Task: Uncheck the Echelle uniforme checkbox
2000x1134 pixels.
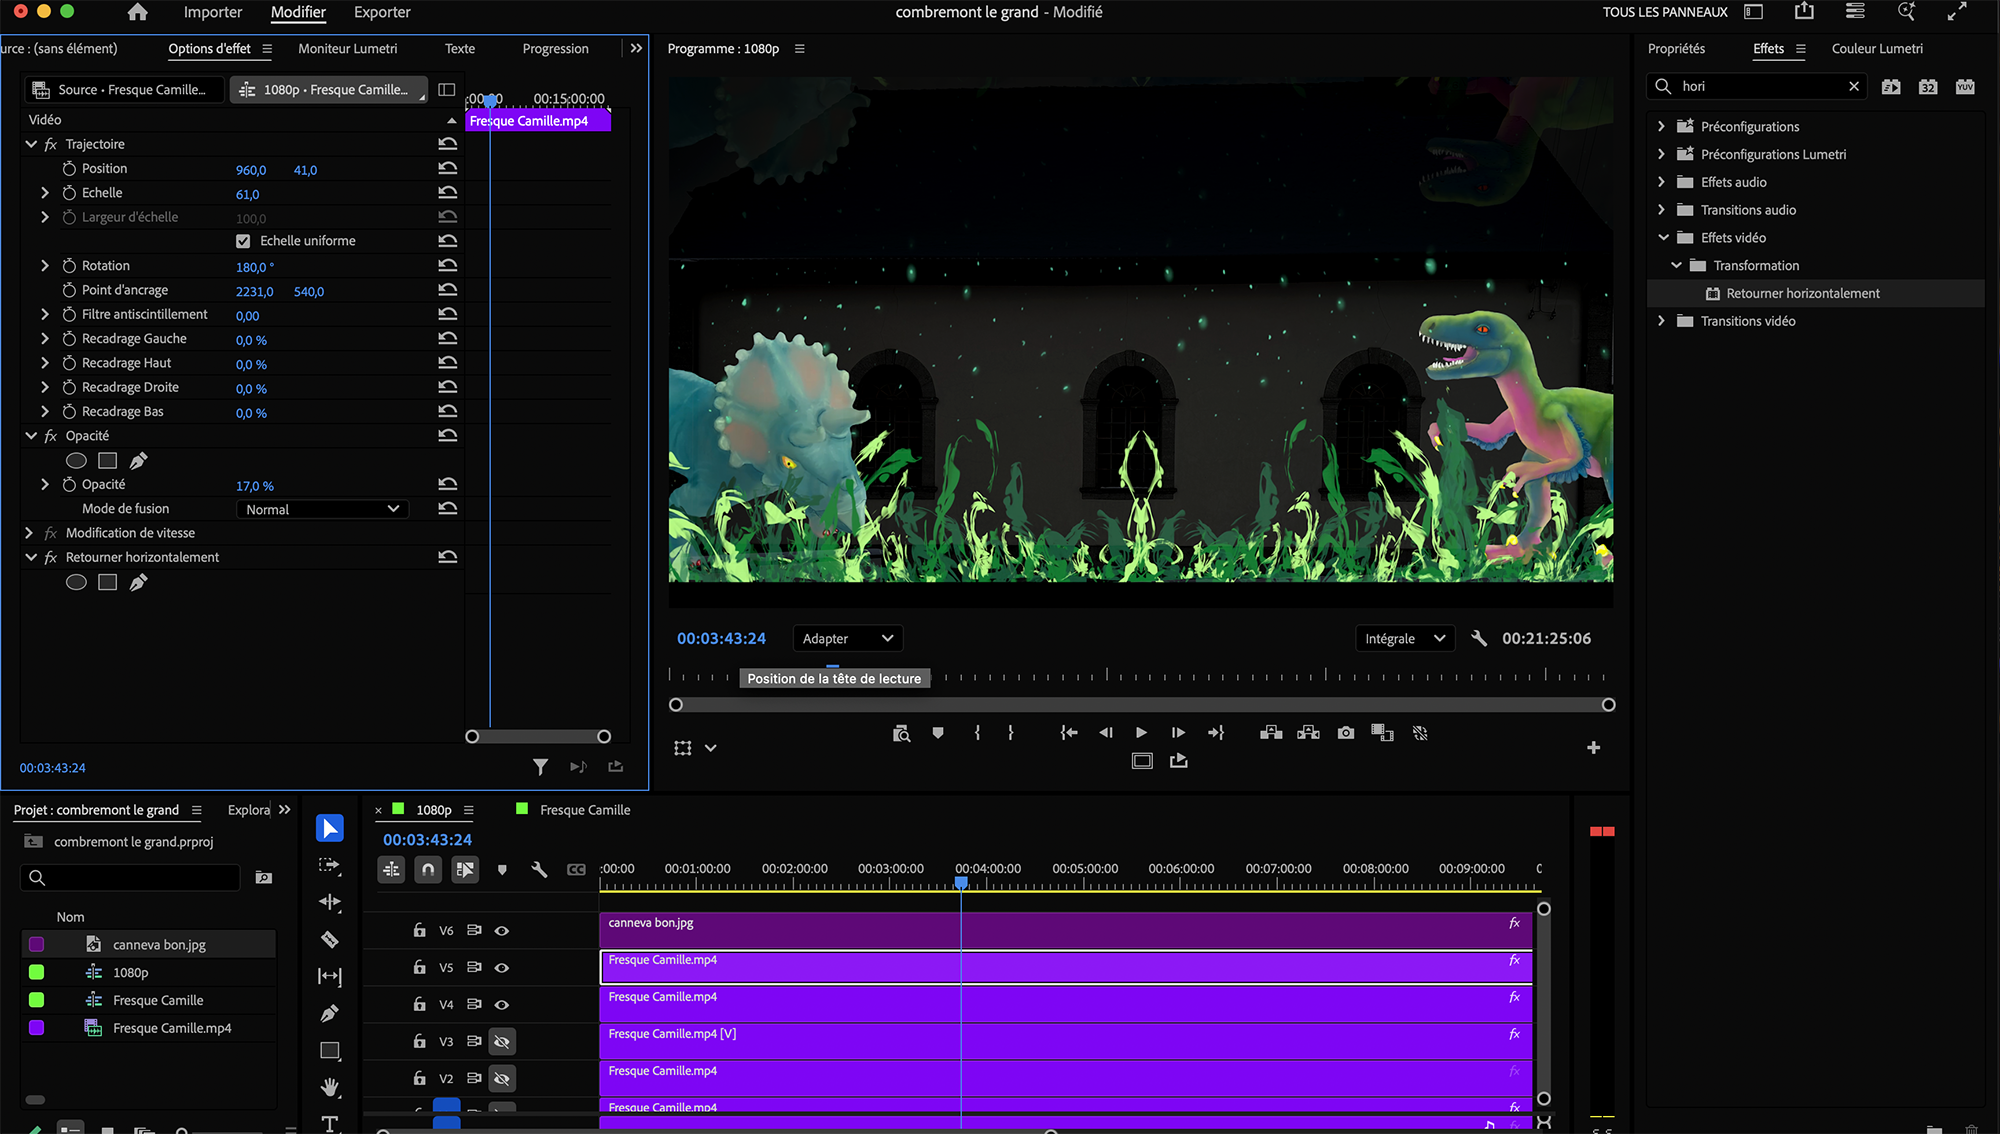Action: point(243,241)
